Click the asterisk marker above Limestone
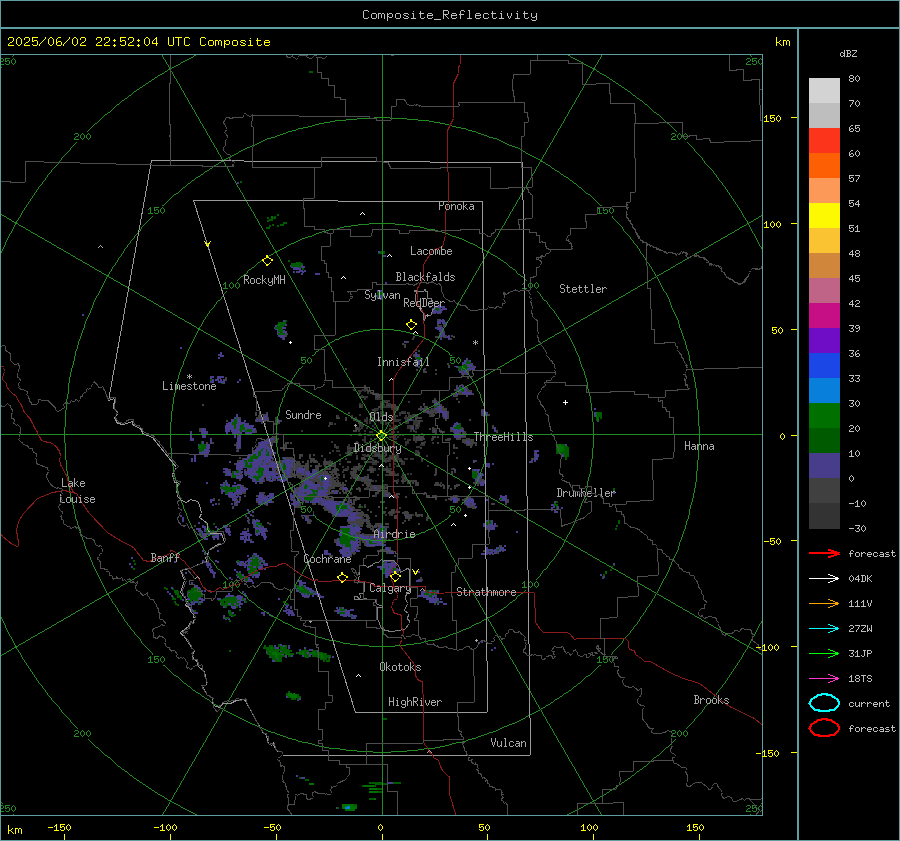 click(189, 377)
